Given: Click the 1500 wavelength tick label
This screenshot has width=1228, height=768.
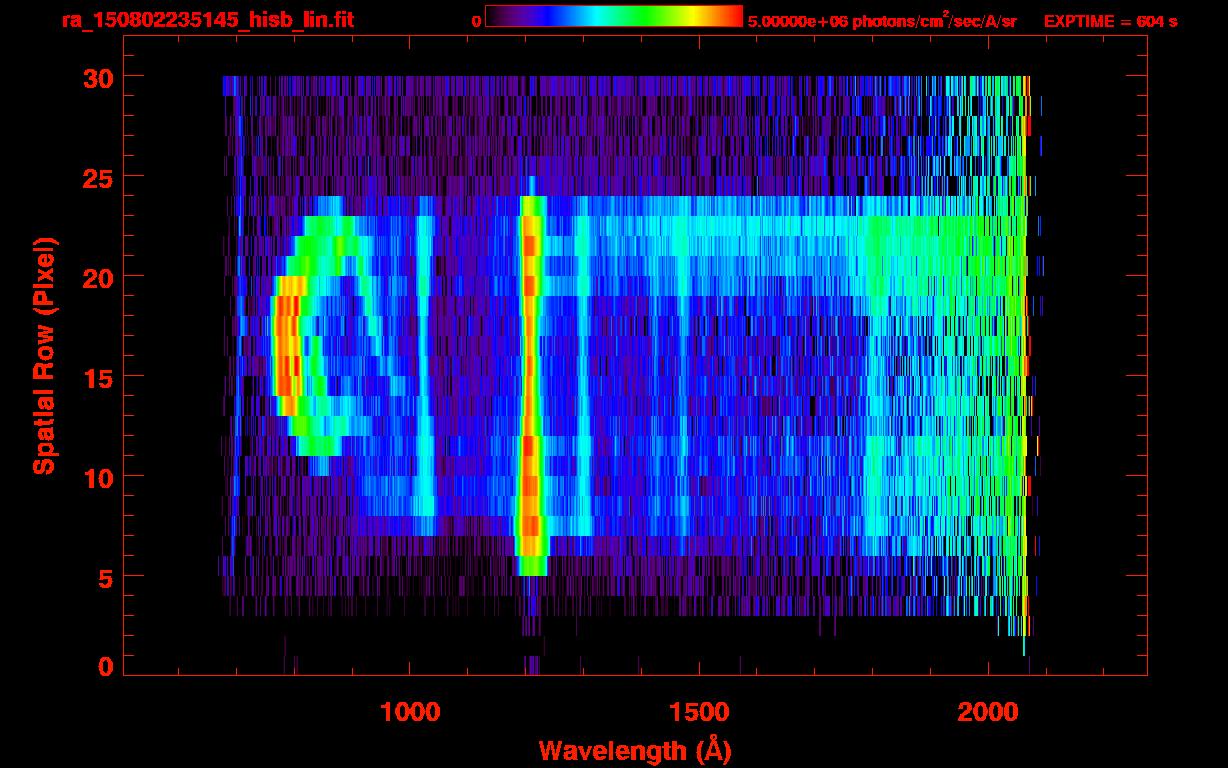Looking at the screenshot, I should coord(699,712).
